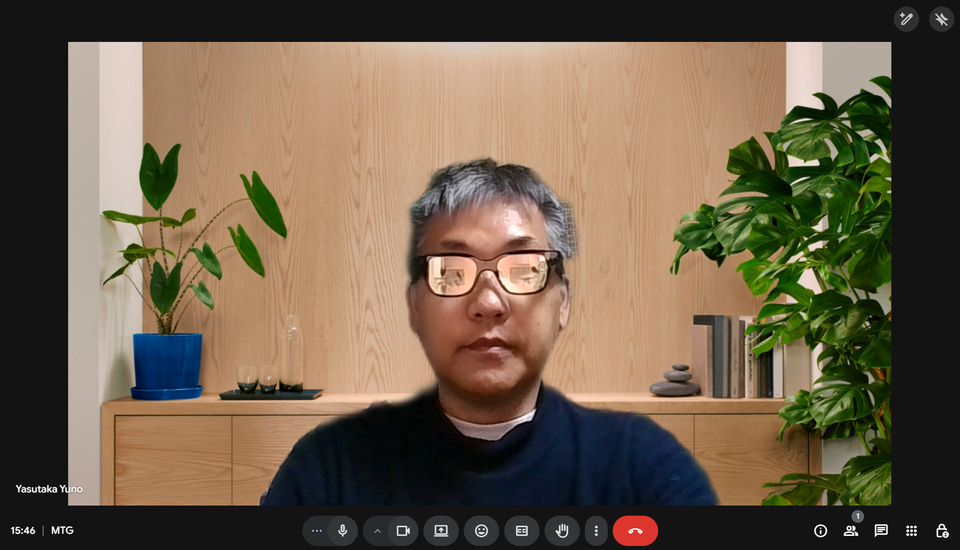Open the visual effects wand icon
960x550 pixels.
click(x=906, y=20)
